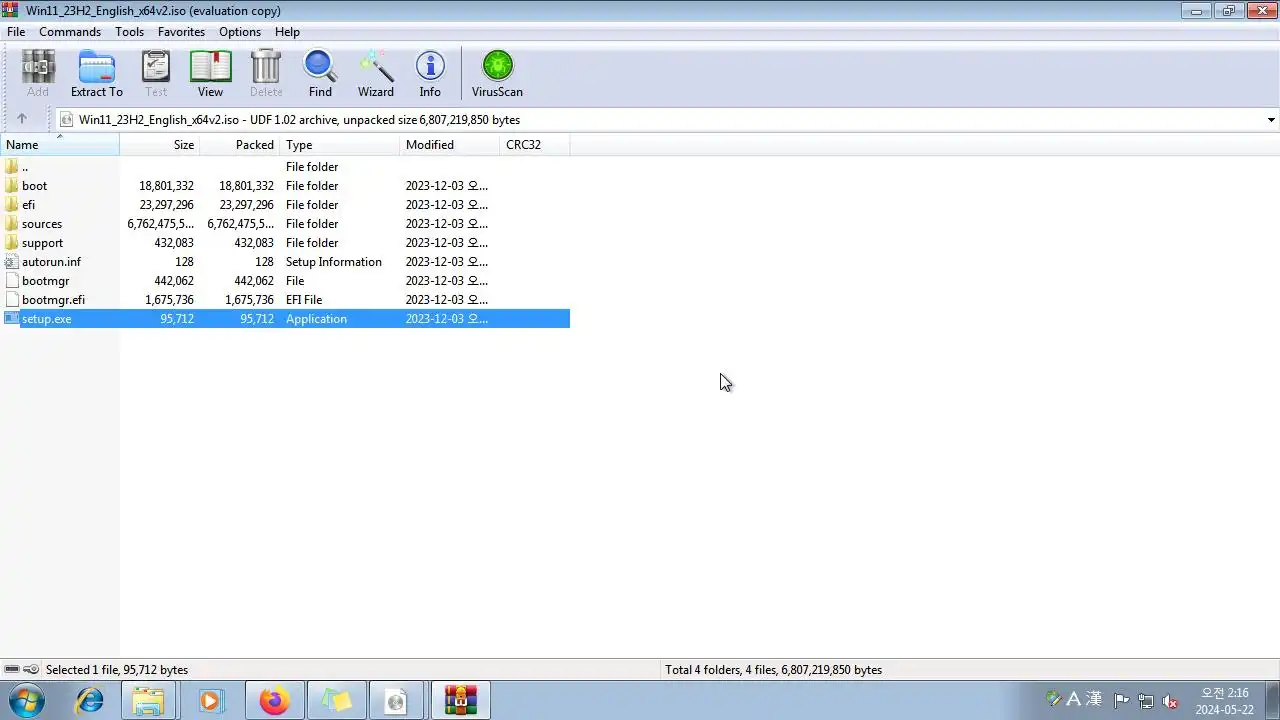Click efi packed value 23,297,296
Image resolution: width=1280 pixels, height=720 pixels.
tap(246, 205)
